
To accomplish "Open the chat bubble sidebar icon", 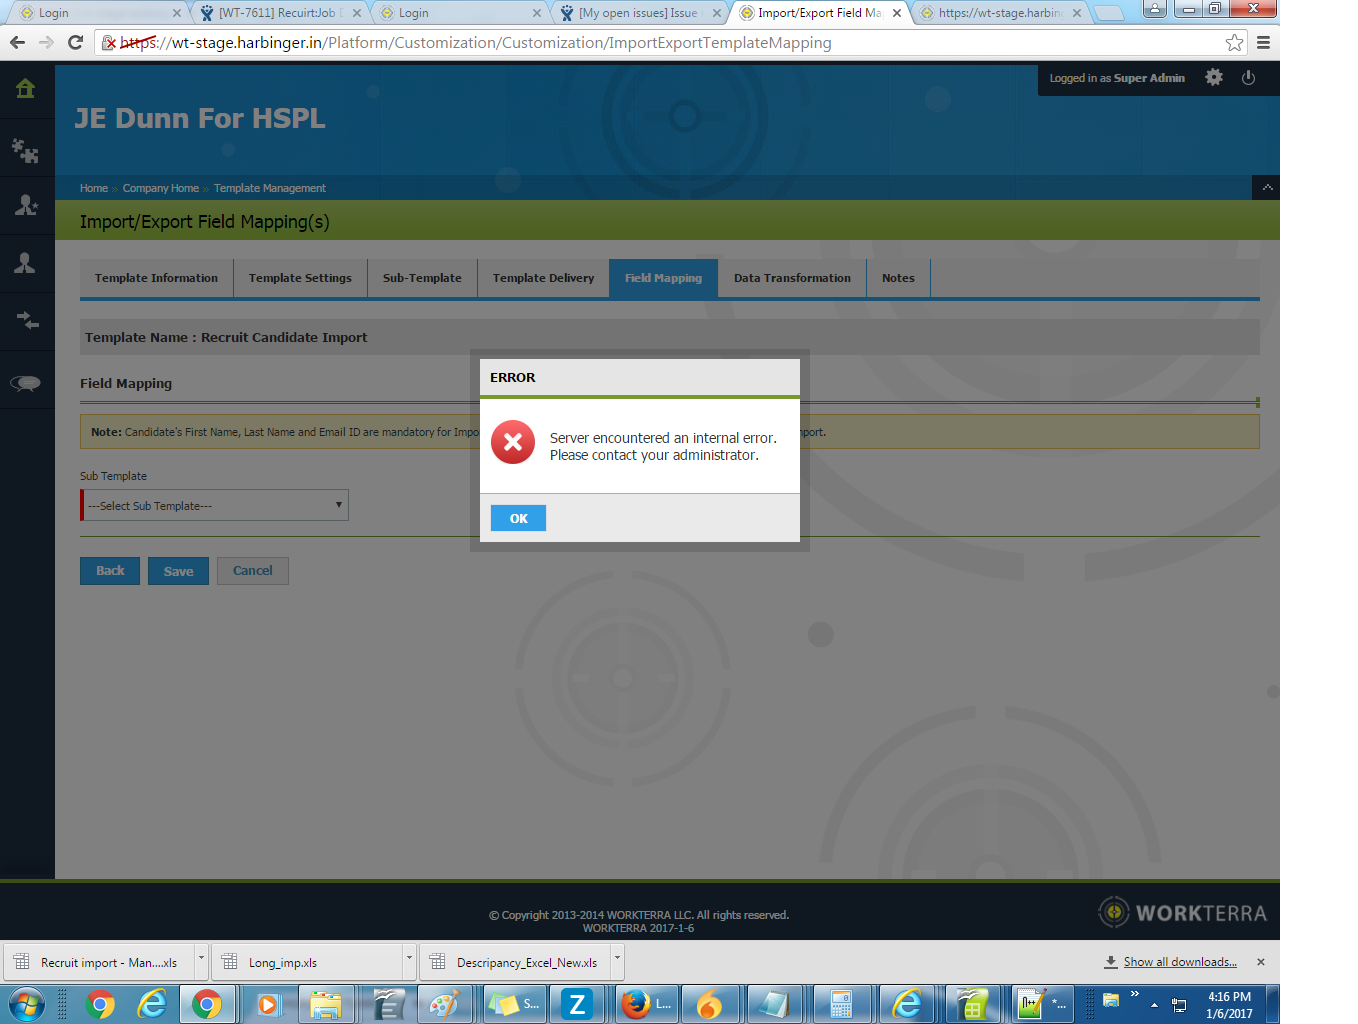I will (26, 383).
